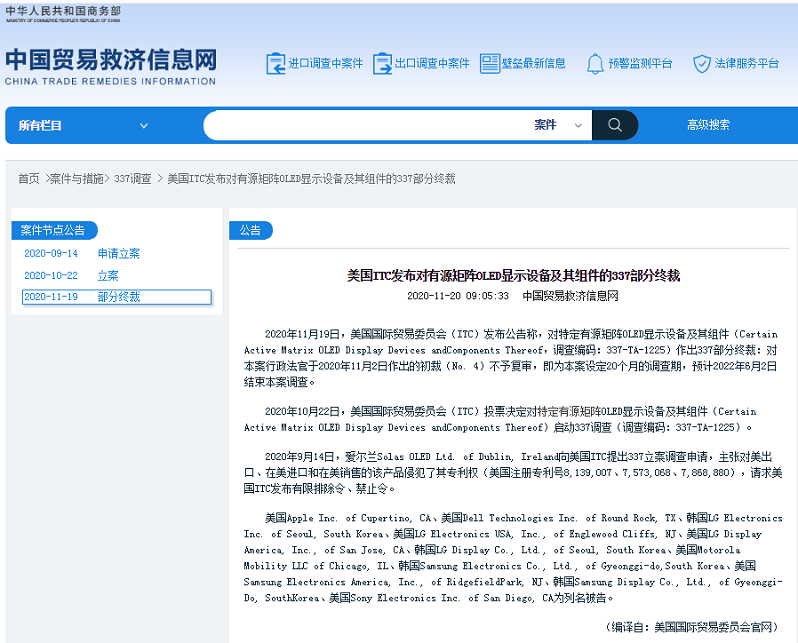Click the source text 中国贸易救济信息网 under title
This screenshot has height=643, width=798.
(570, 296)
